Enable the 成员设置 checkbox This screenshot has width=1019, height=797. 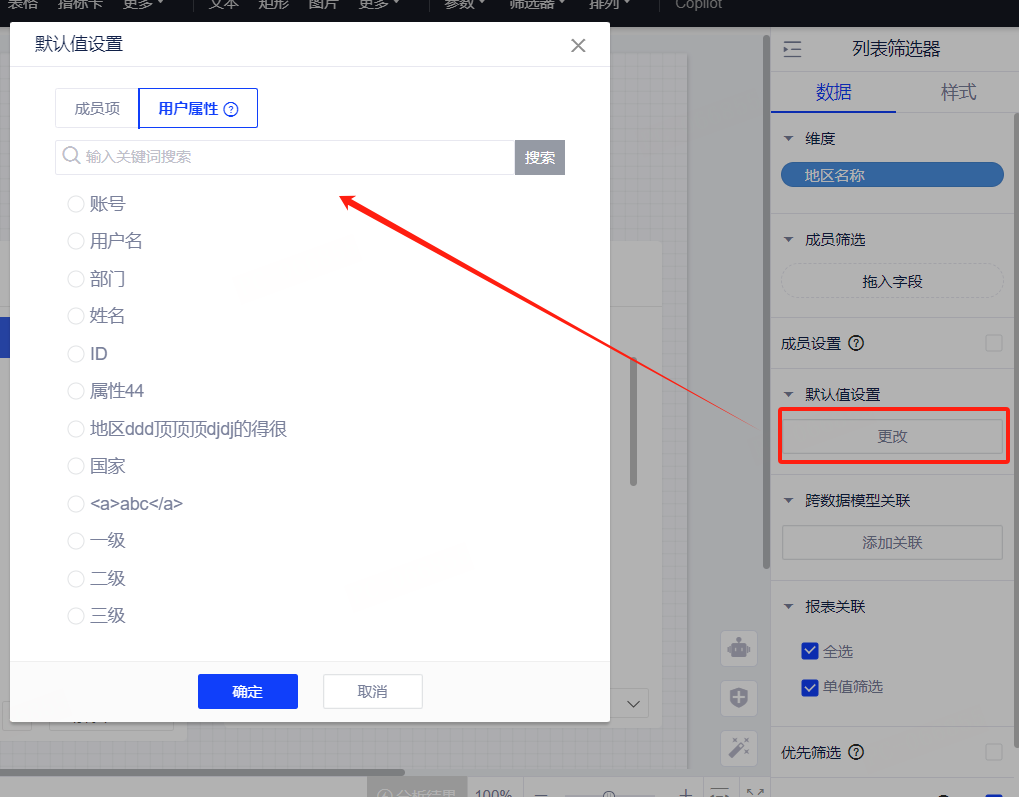point(993,343)
